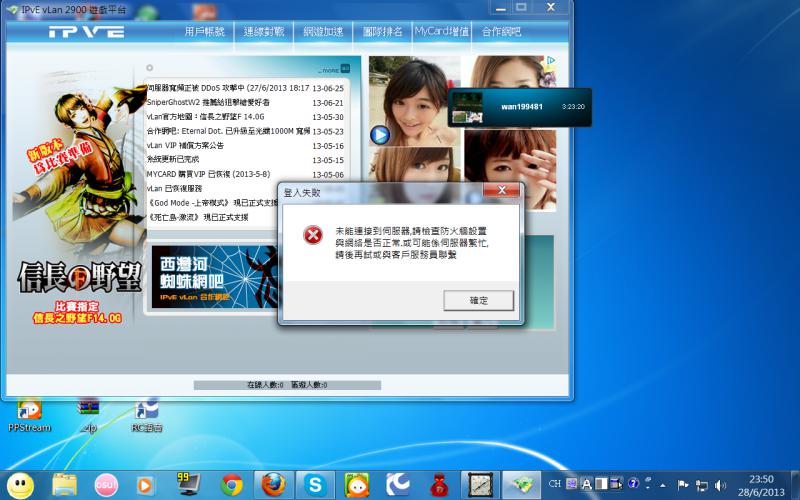The height and width of the screenshot is (500, 800).
Task: Switch to Firefox in the taskbar
Action: click(273, 485)
